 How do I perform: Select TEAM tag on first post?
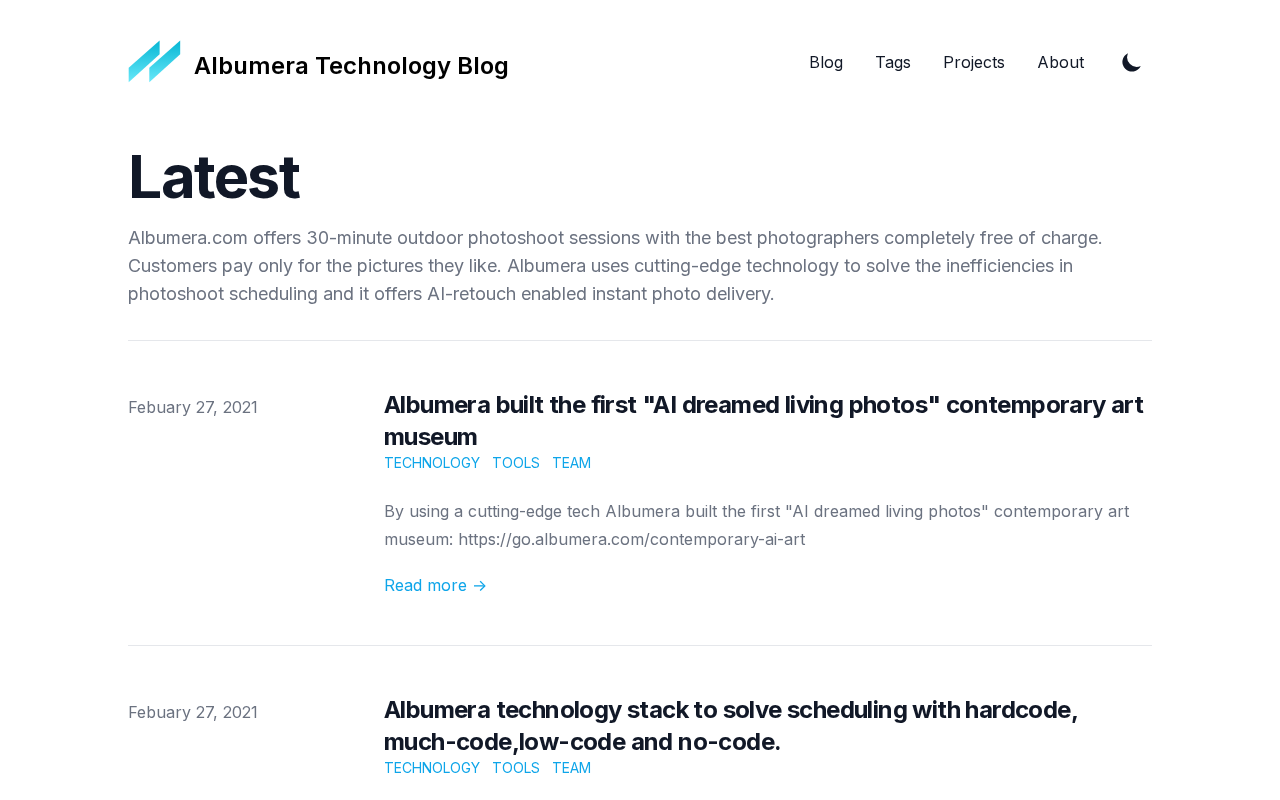[571, 463]
